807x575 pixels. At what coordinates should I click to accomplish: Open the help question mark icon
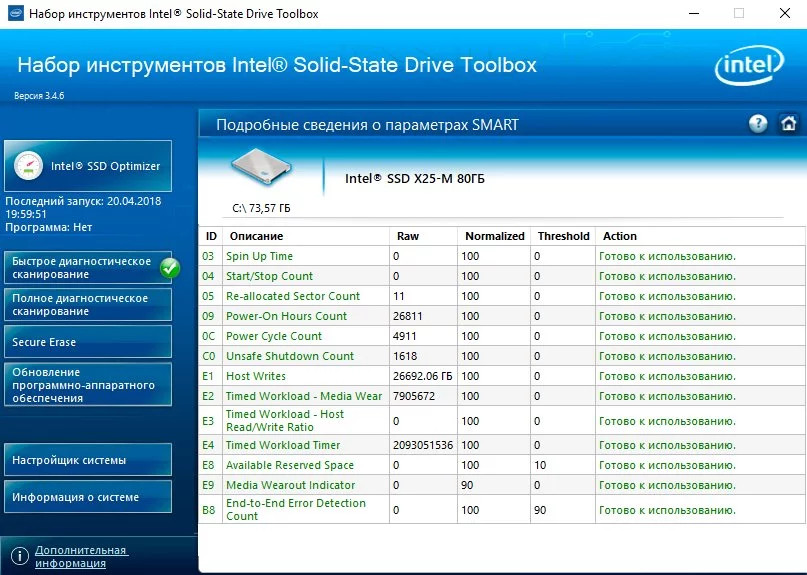coord(758,124)
